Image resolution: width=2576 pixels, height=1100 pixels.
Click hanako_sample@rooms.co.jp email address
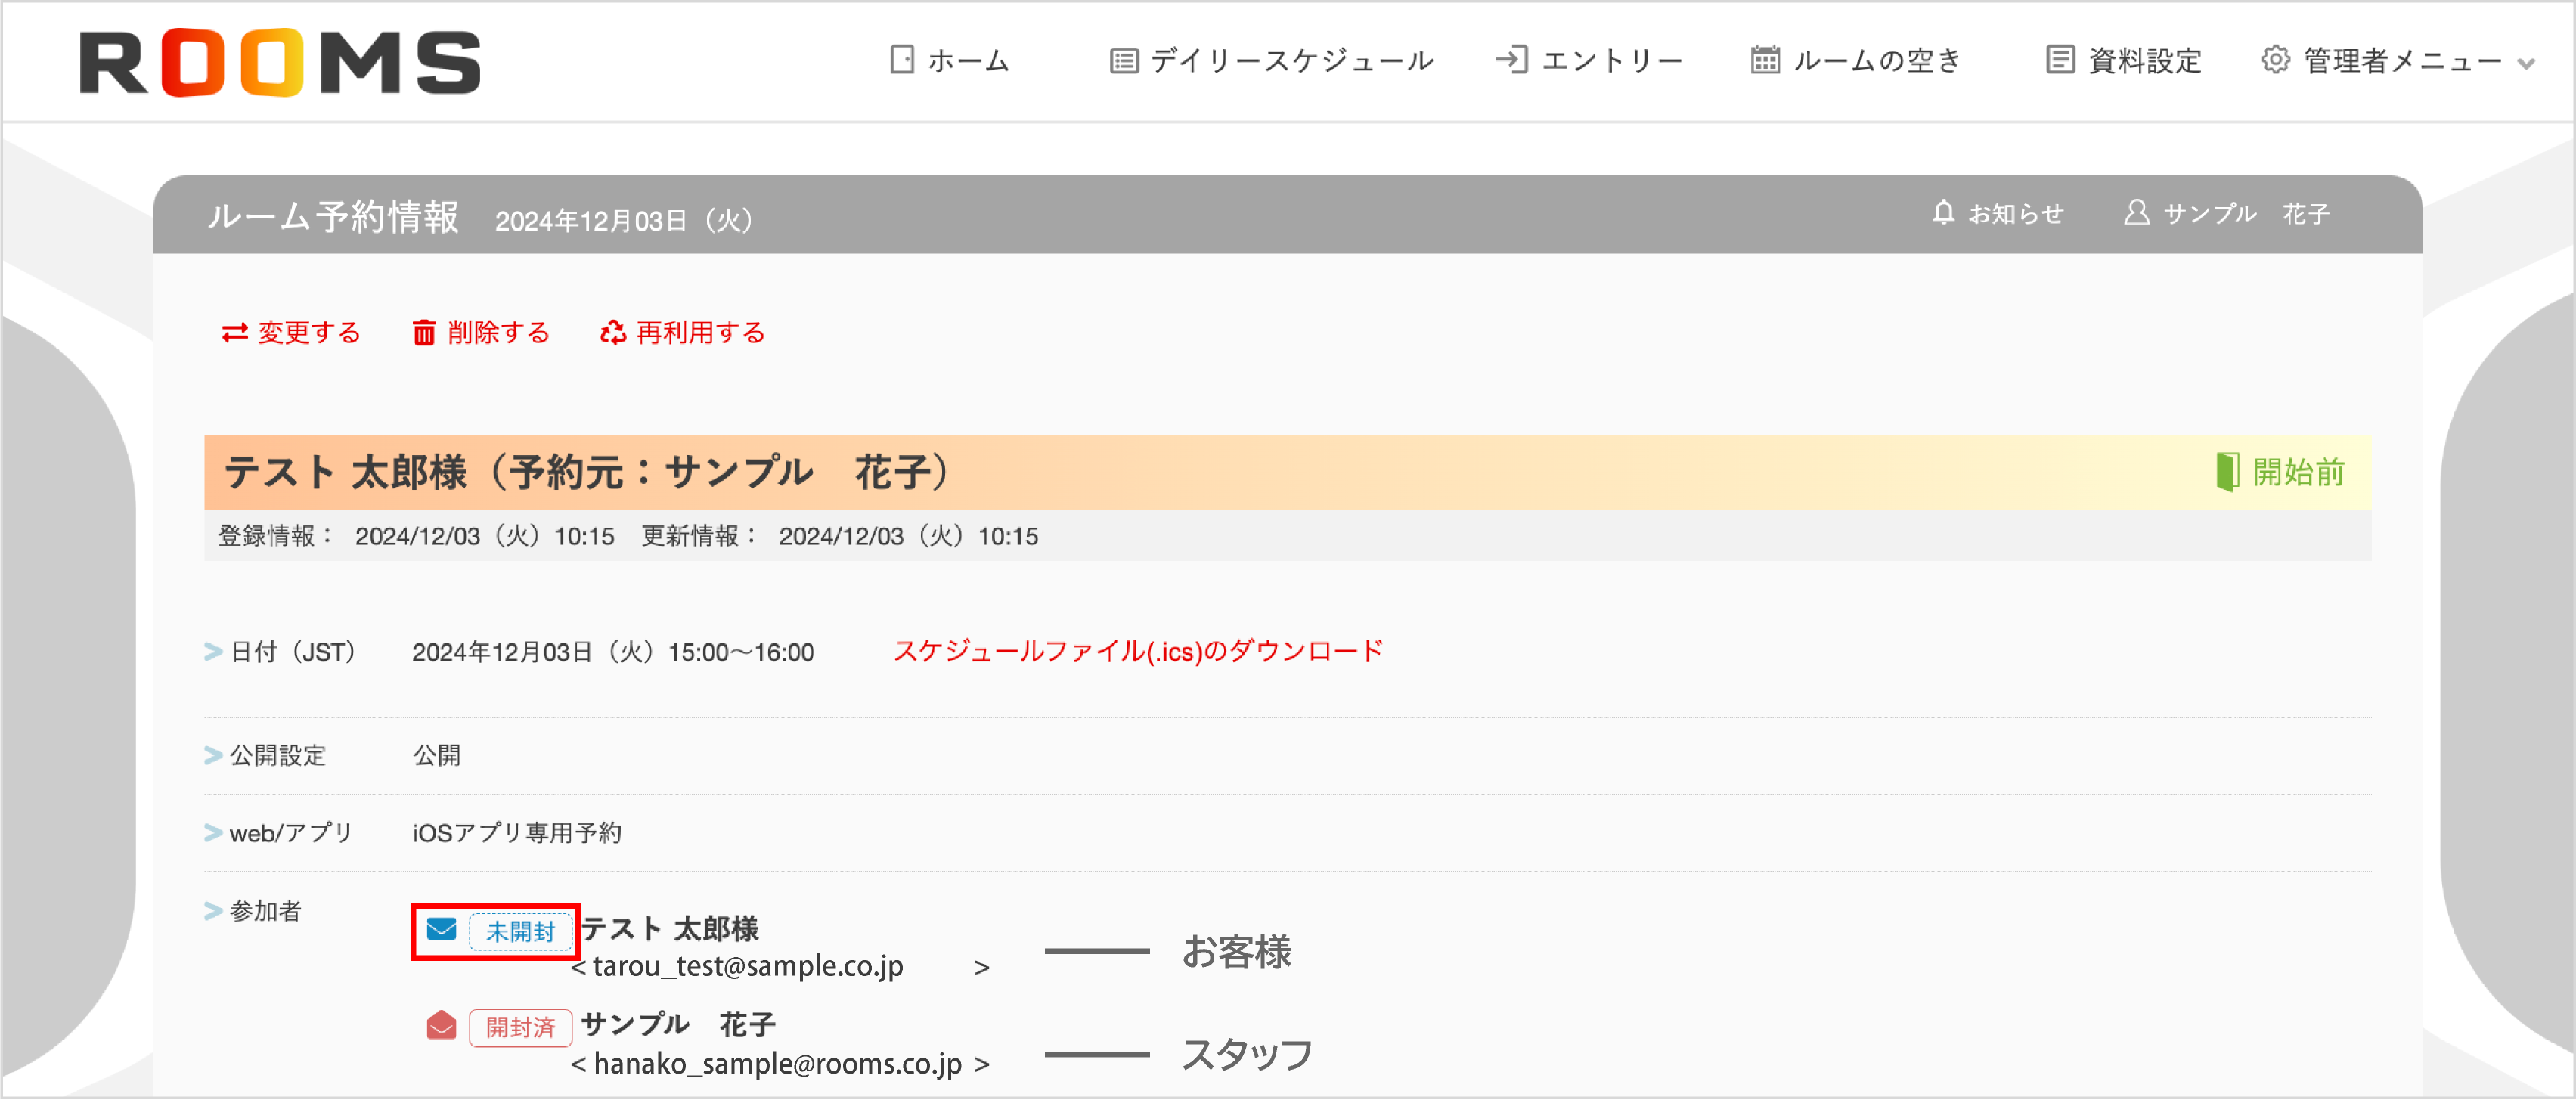click(778, 1064)
